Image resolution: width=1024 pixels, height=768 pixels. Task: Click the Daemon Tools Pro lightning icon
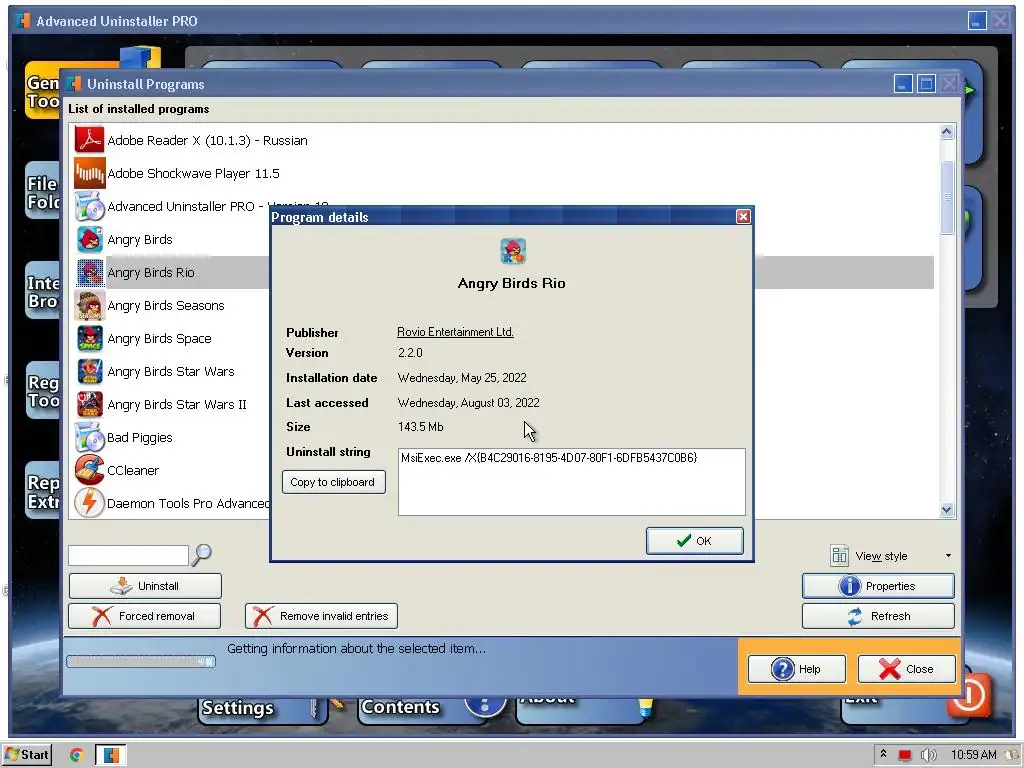(89, 503)
